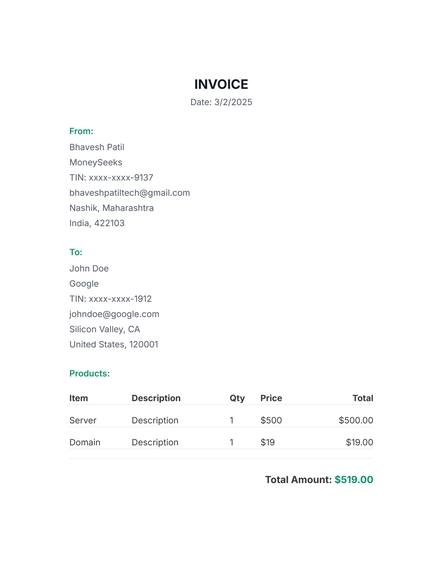Select the TIN ending in 1912
443x573 pixels.
click(110, 299)
